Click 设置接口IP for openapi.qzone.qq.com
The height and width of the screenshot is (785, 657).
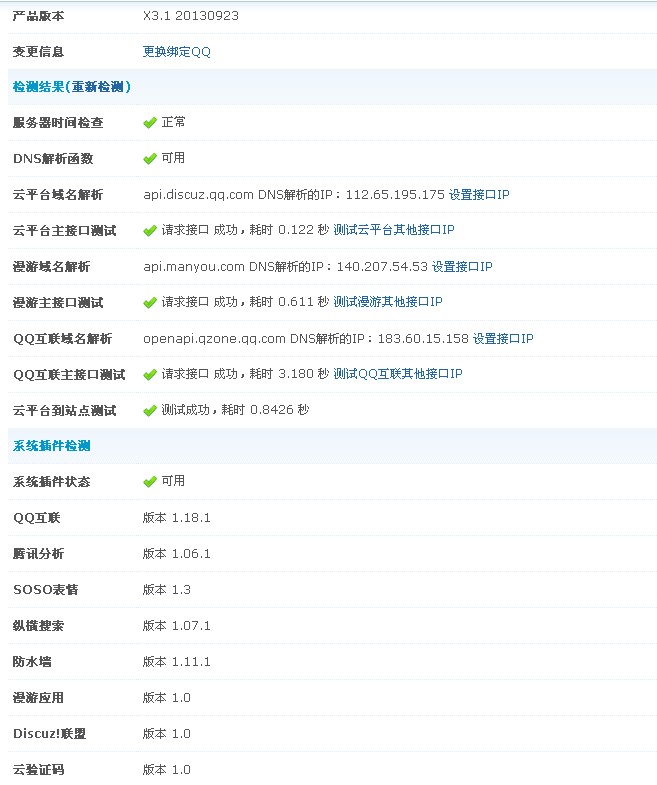click(x=503, y=339)
